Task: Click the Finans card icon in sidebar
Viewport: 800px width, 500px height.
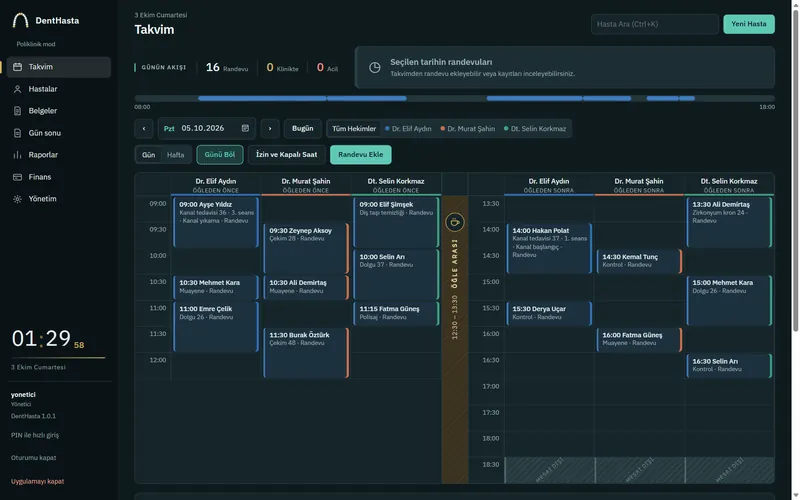Action: 17,177
